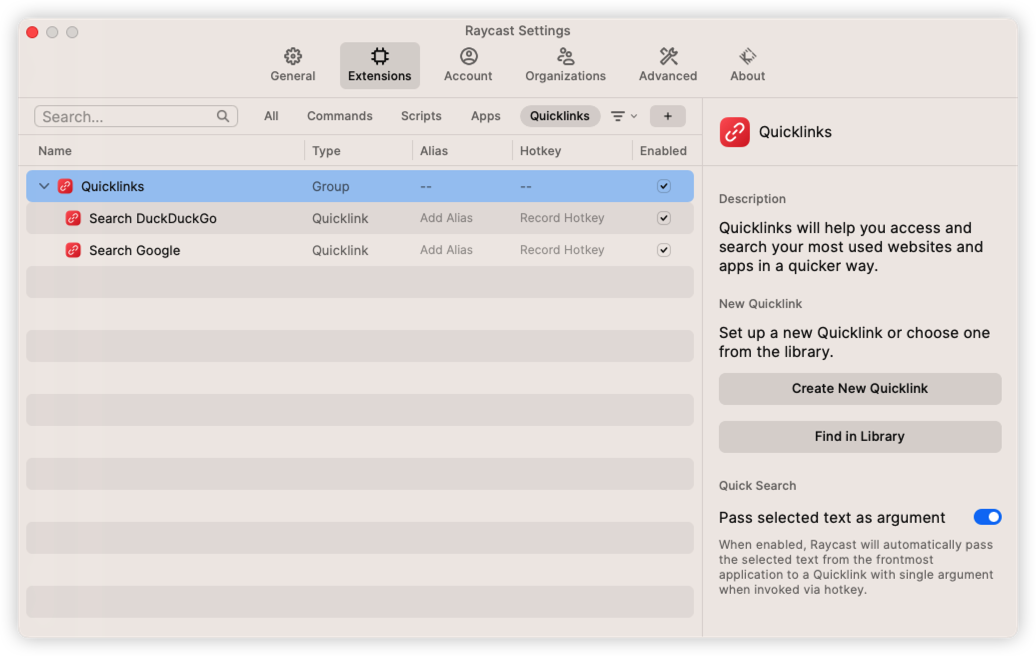Screen dimensions: 1036x656
Task: Toggle Enabled checkbox for Search DuckDuckGo
Action: pos(664,218)
